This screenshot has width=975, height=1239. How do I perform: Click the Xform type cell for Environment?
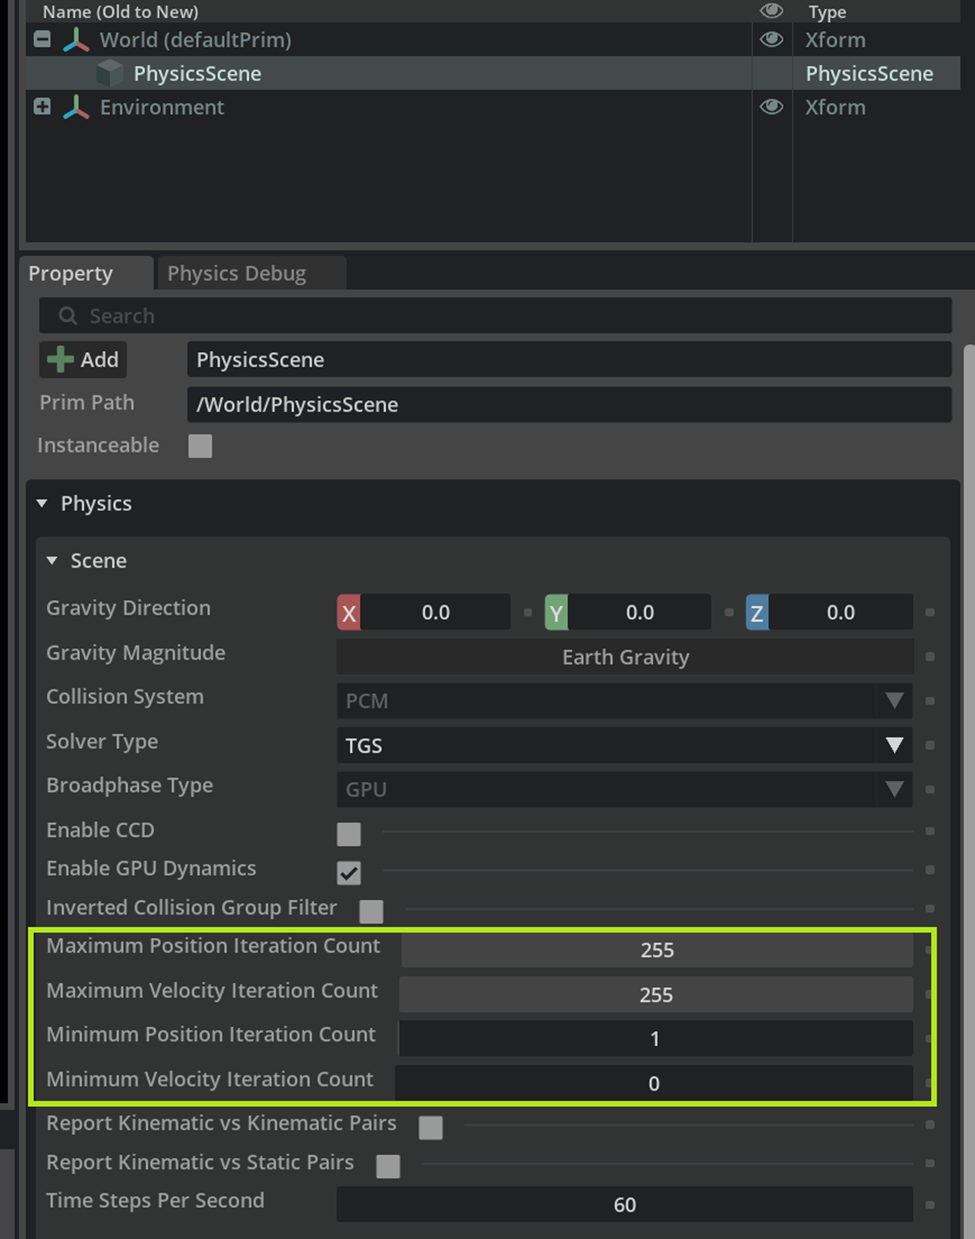(835, 107)
